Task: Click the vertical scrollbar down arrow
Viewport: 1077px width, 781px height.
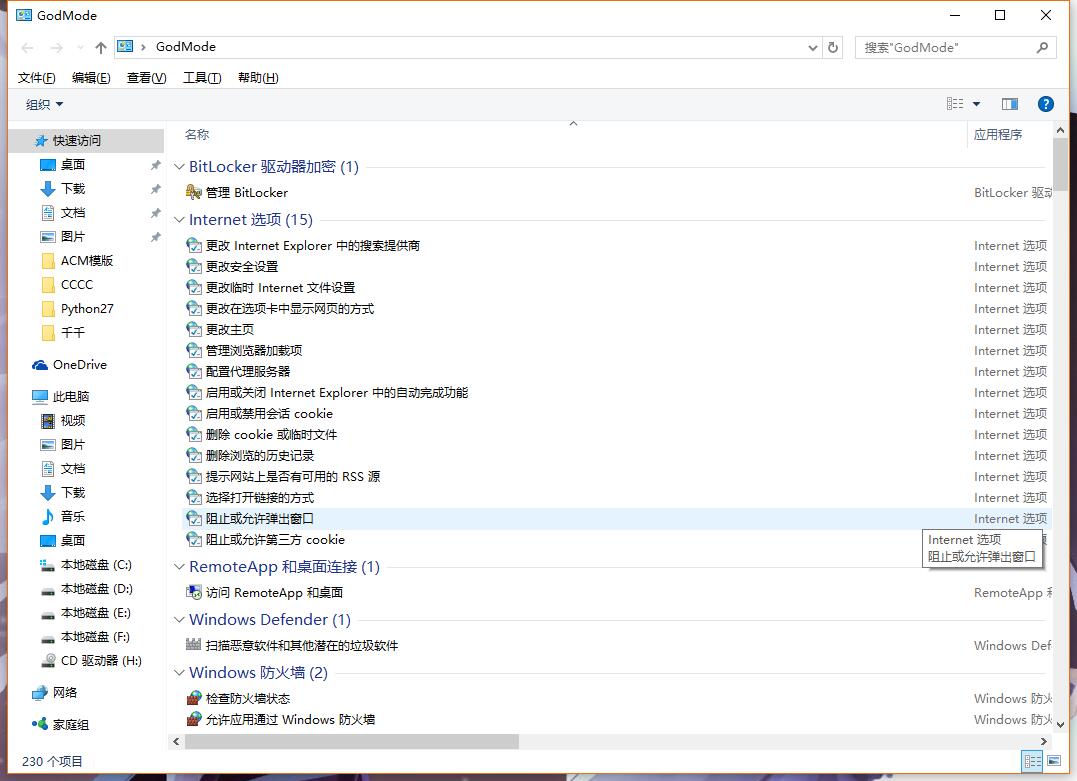Action: click(1060, 724)
